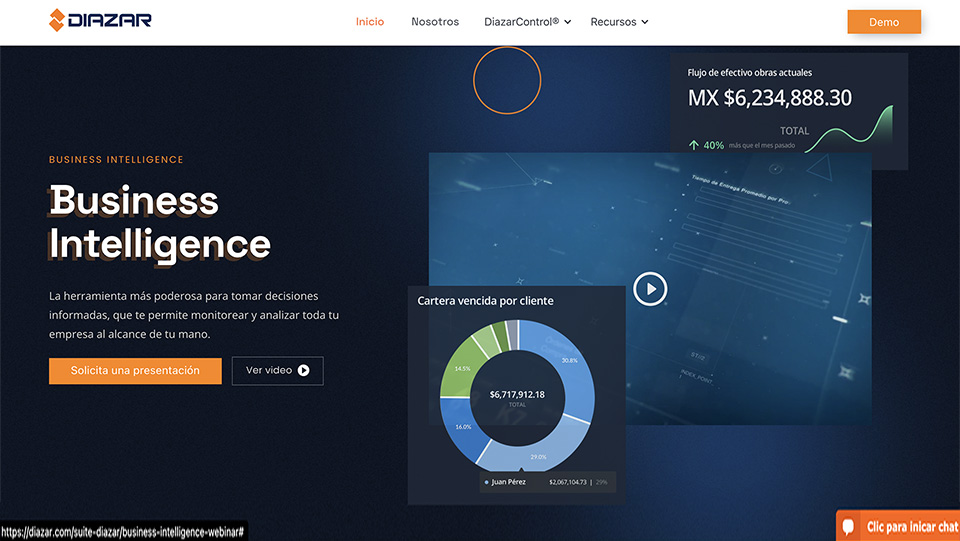The height and width of the screenshot is (541, 960).
Task: Click the orange Demo button
Action: click(x=884, y=22)
